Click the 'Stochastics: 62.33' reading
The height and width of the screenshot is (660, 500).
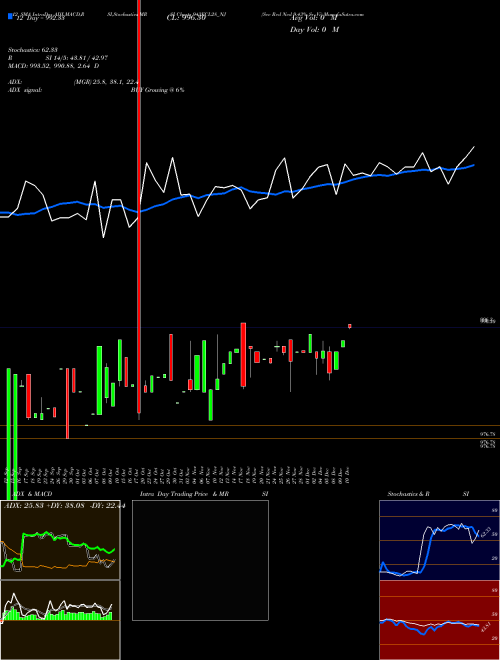point(33,50)
